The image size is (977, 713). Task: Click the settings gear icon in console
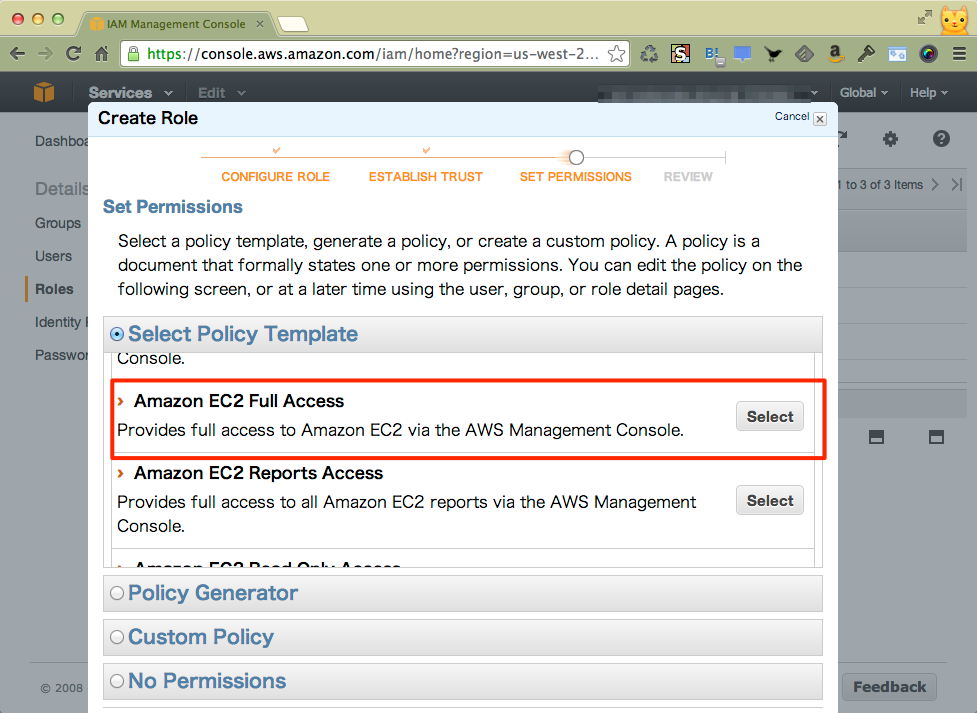(x=890, y=139)
